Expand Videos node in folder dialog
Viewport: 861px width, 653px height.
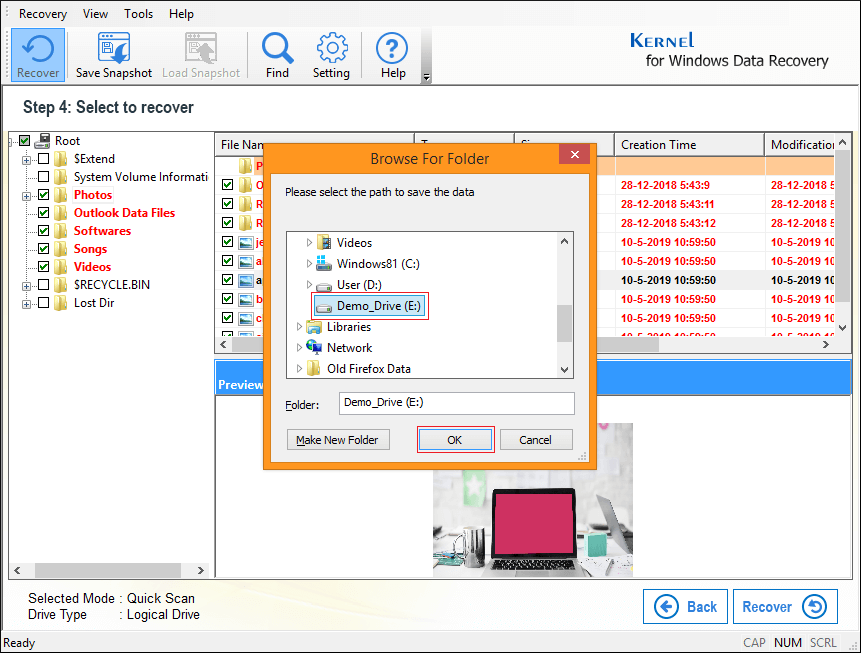pyautogui.click(x=309, y=242)
